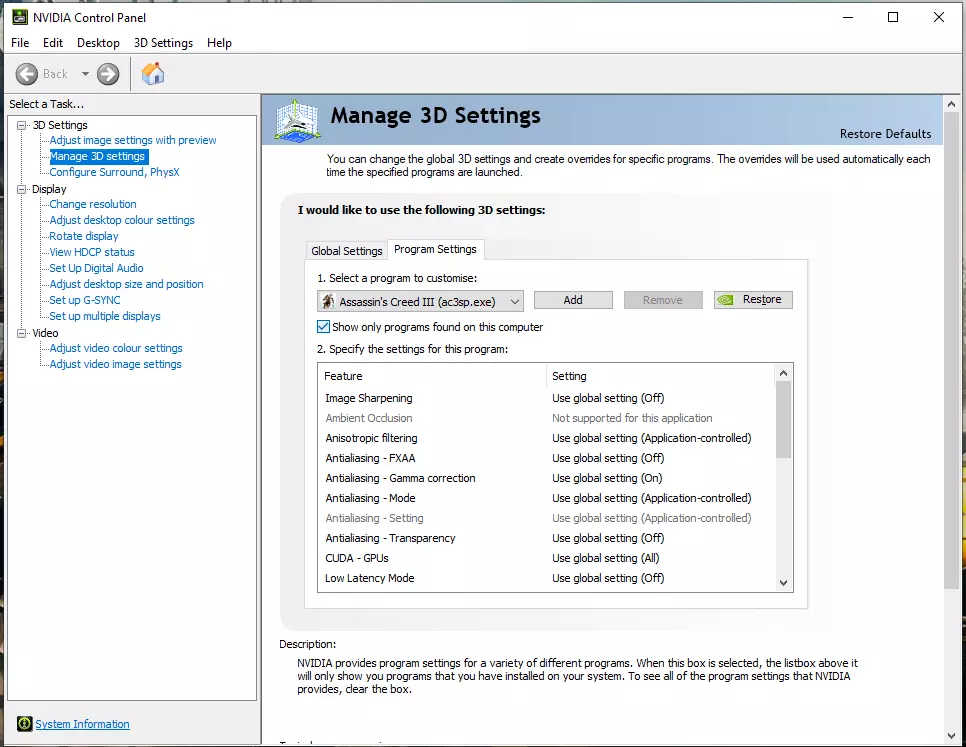Click the Restore button with NVIDIA logo
The height and width of the screenshot is (747, 966).
pyautogui.click(x=752, y=300)
